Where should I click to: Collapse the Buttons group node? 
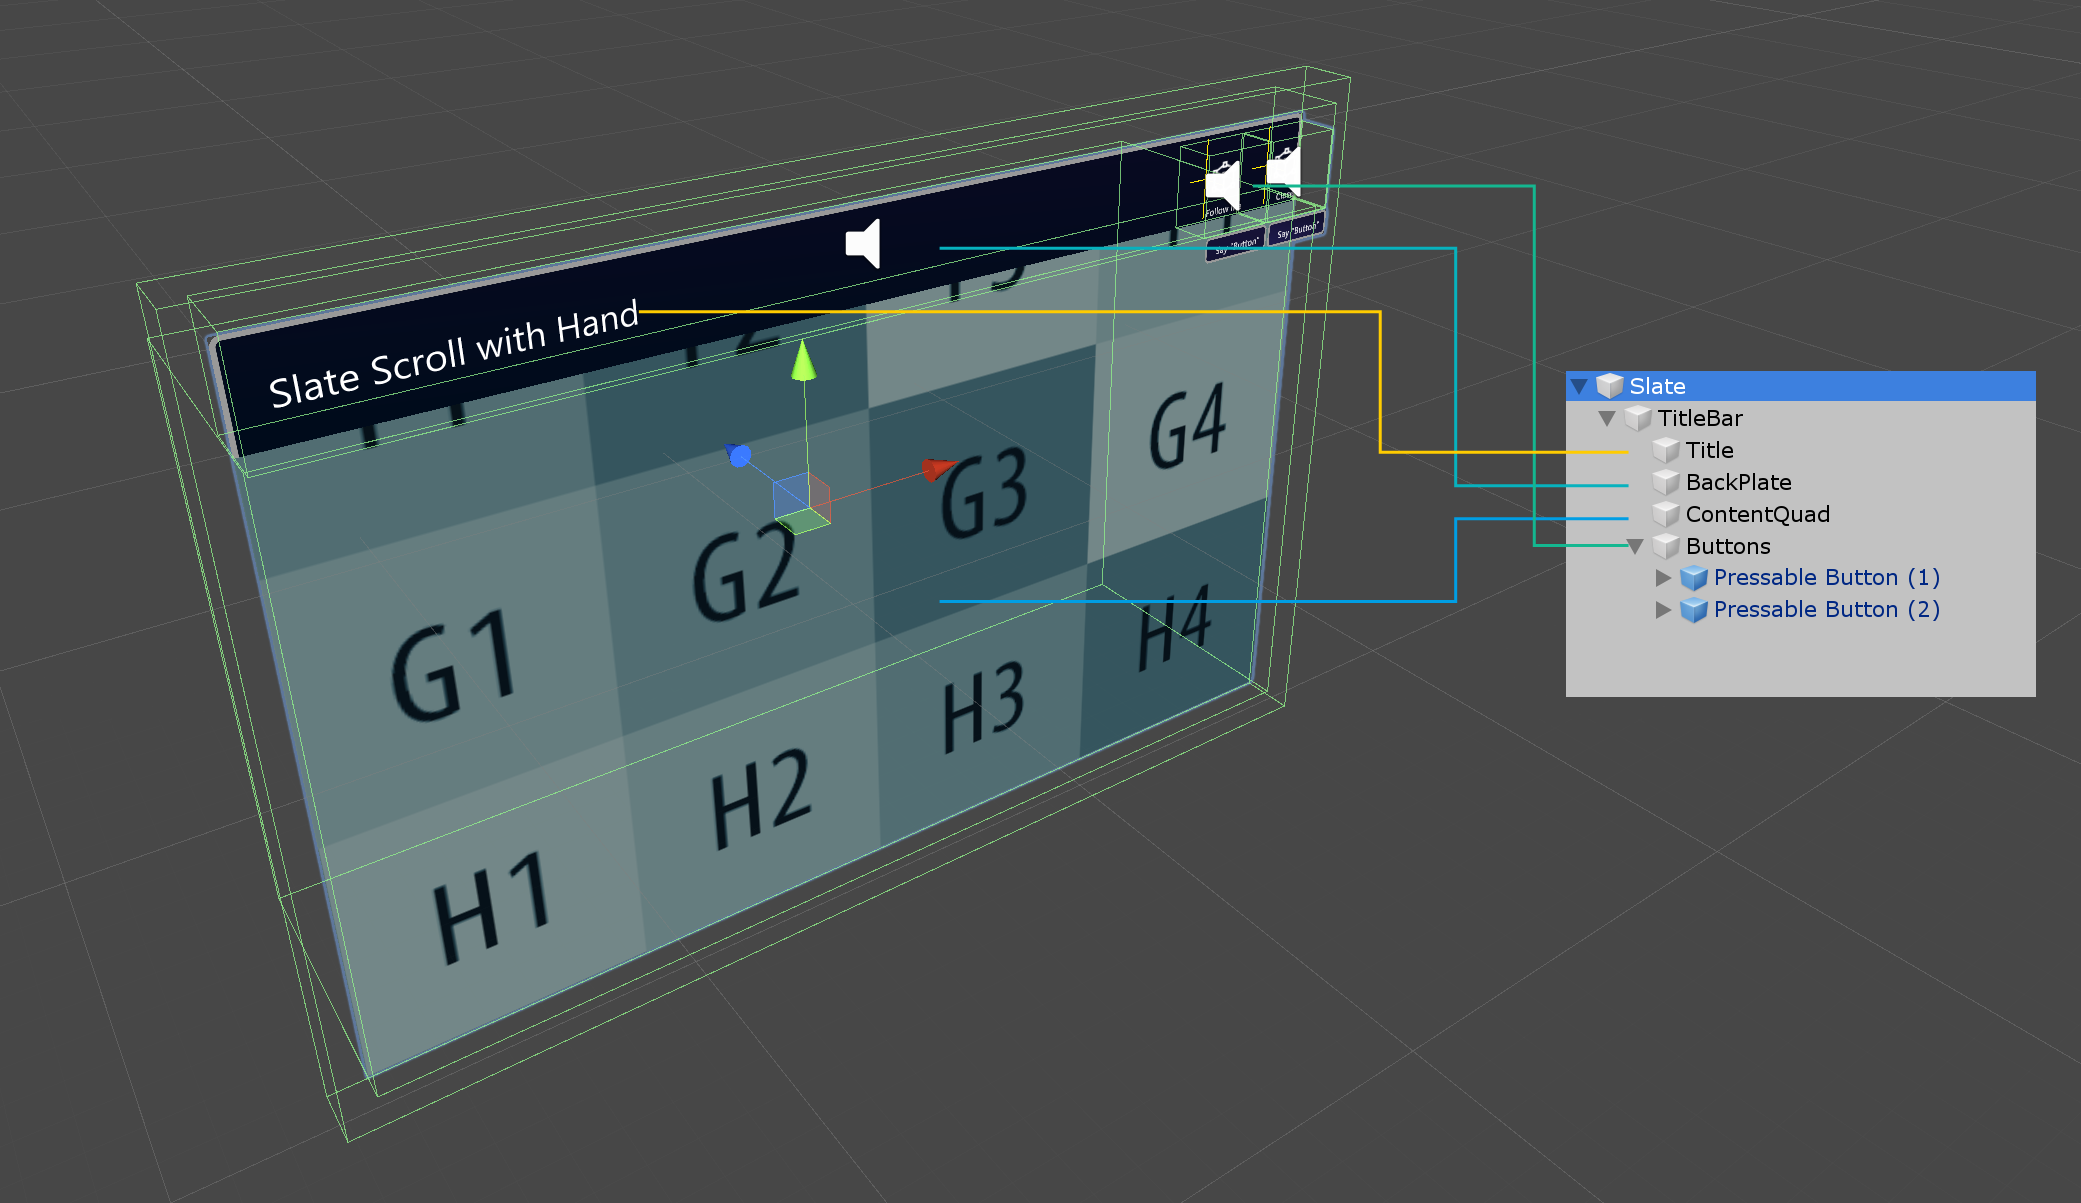(x=1635, y=546)
